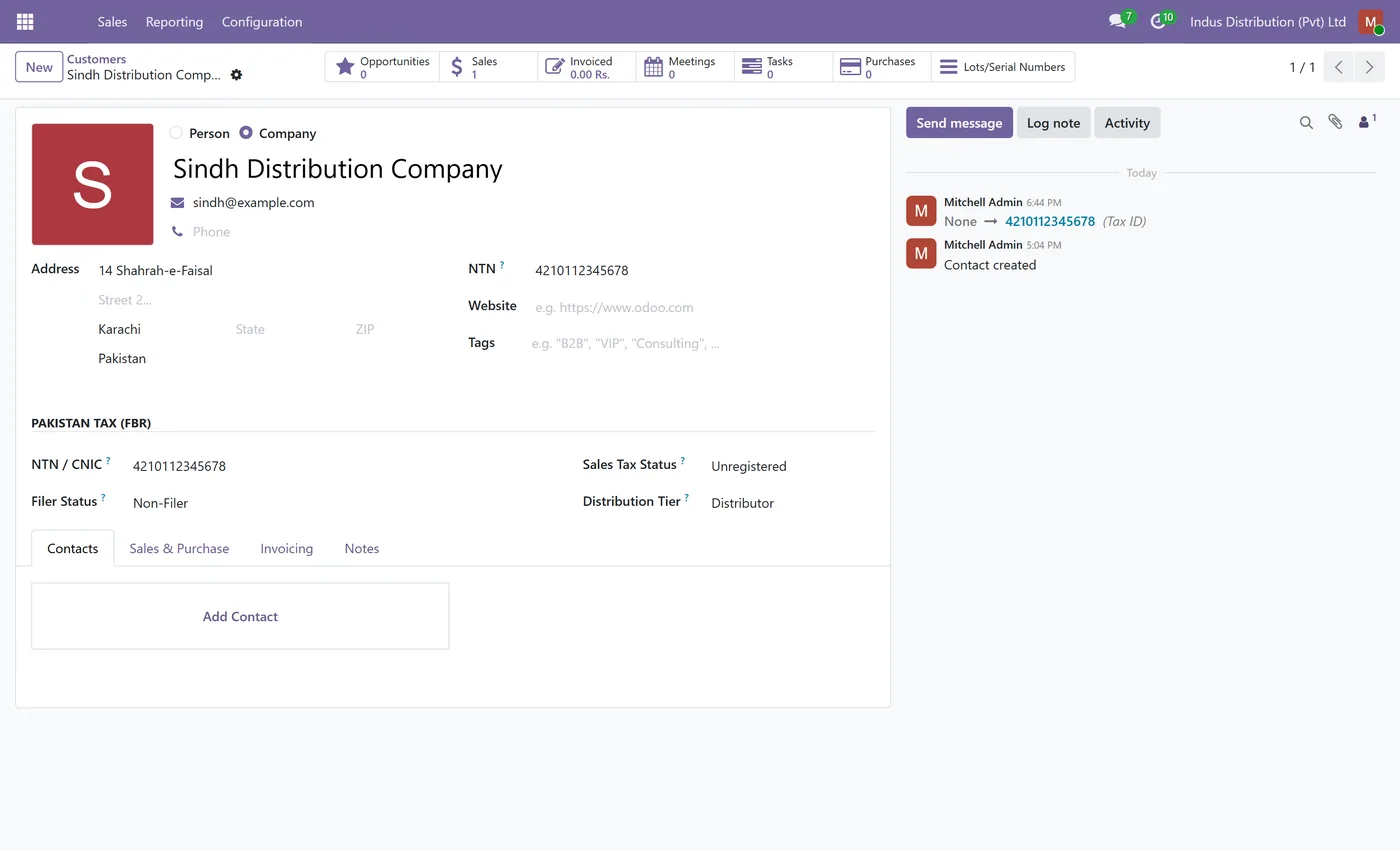Click the Activity button

1127,123
